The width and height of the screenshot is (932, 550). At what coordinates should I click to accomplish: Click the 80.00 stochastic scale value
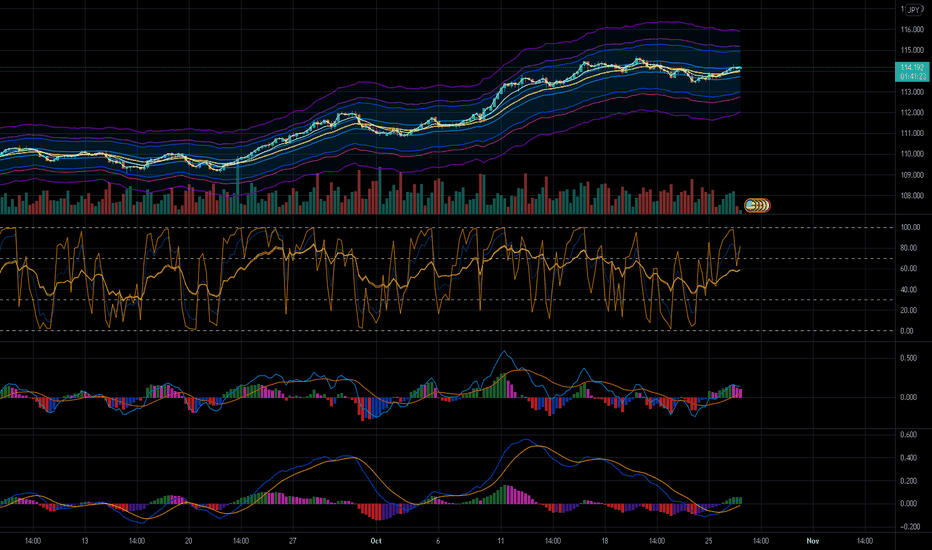coord(909,249)
